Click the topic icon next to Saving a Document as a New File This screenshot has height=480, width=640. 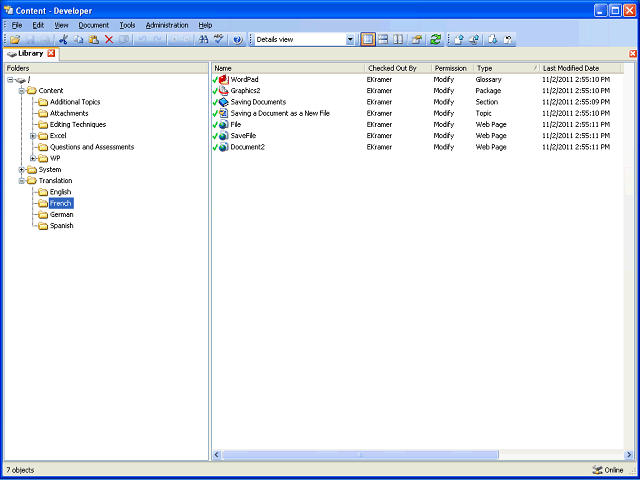click(x=223, y=113)
